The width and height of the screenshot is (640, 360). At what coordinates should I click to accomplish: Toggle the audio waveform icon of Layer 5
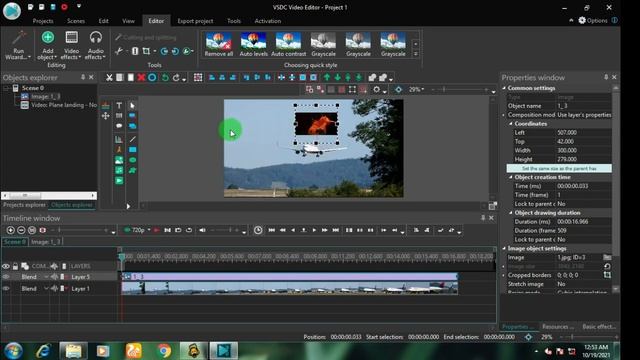pos(54,277)
